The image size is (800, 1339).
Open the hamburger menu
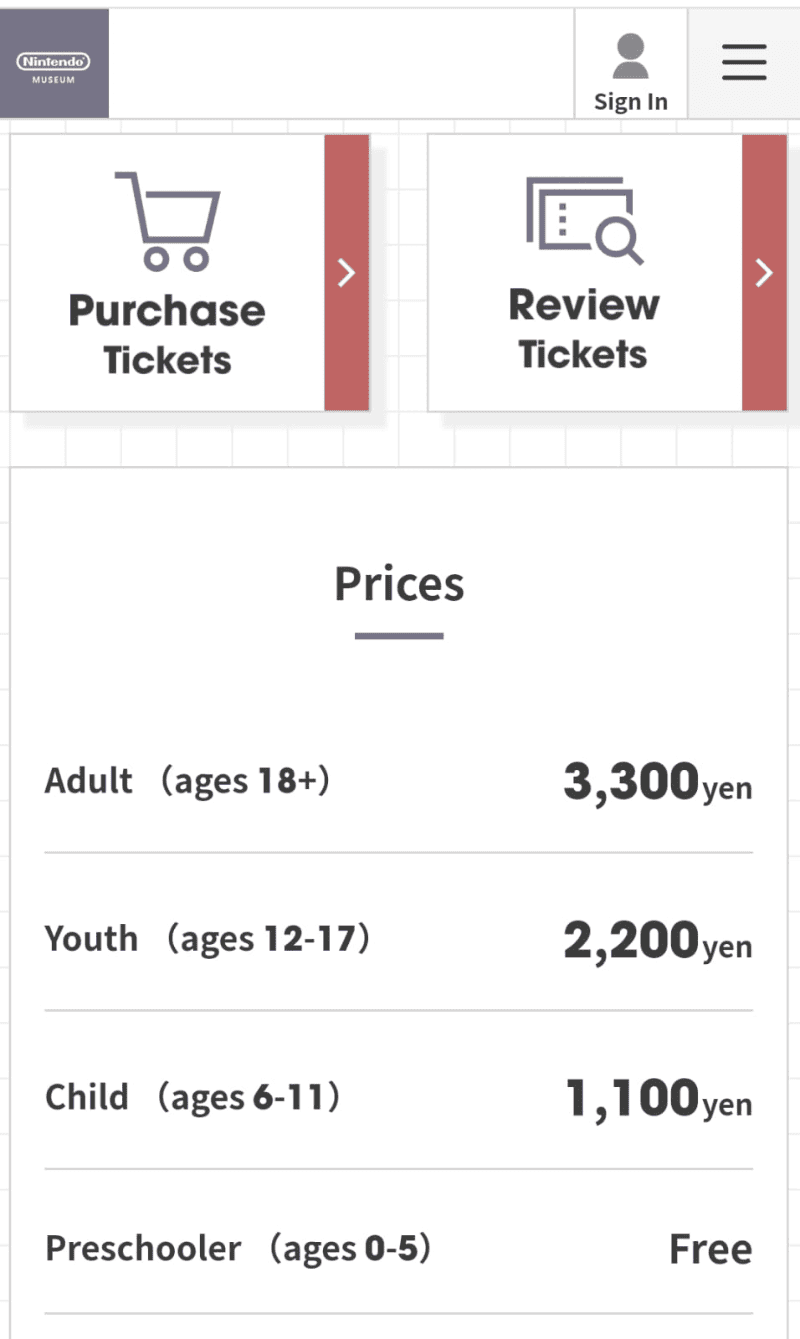tap(744, 63)
